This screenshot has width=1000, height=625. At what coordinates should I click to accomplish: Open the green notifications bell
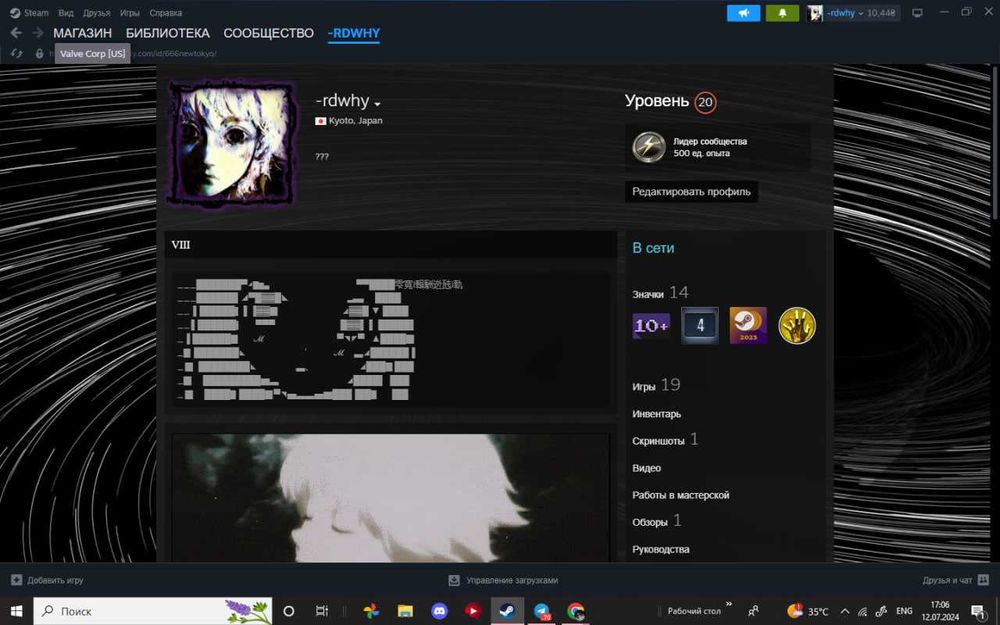(x=782, y=13)
